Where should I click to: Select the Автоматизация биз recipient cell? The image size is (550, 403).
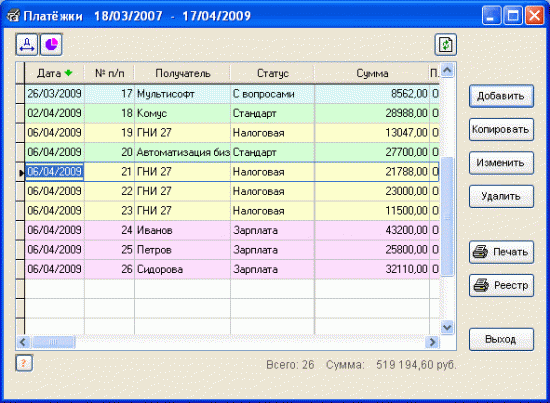point(182,152)
